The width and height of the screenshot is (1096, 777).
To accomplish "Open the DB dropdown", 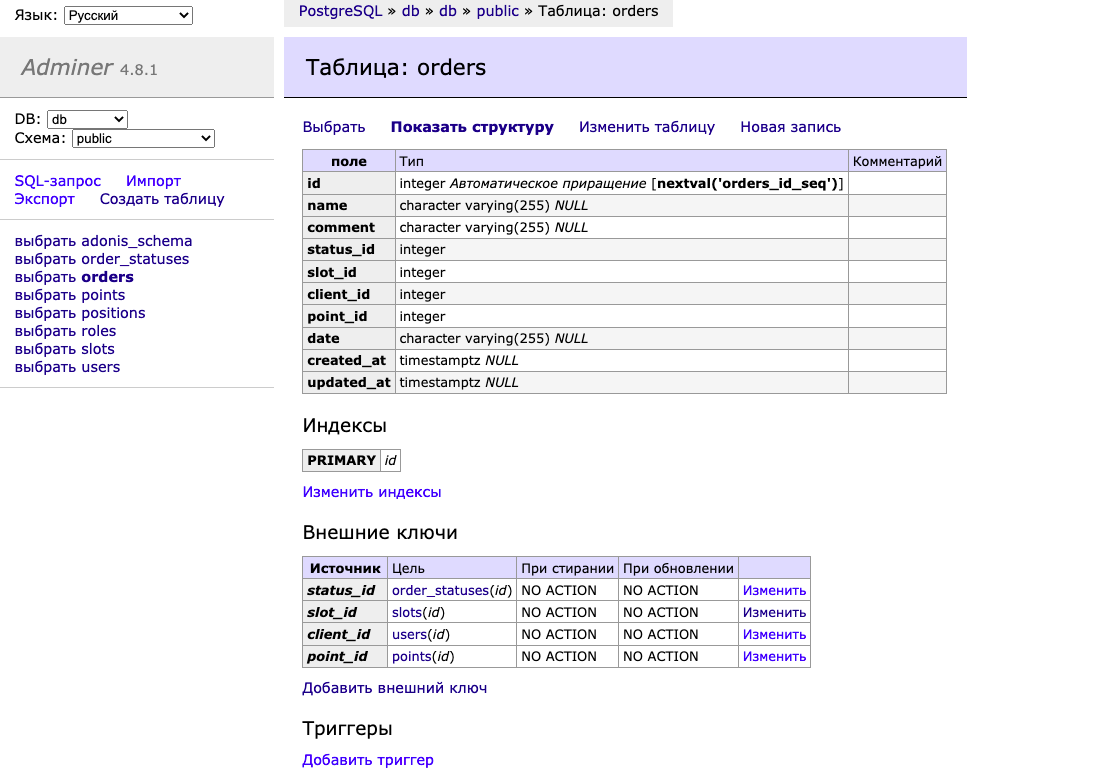I will point(86,117).
